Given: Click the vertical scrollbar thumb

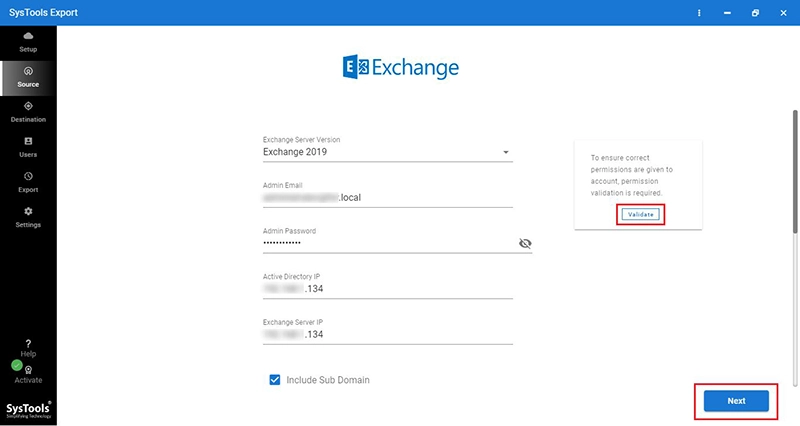Looking at the screenshot, I should tap(795, 171).
